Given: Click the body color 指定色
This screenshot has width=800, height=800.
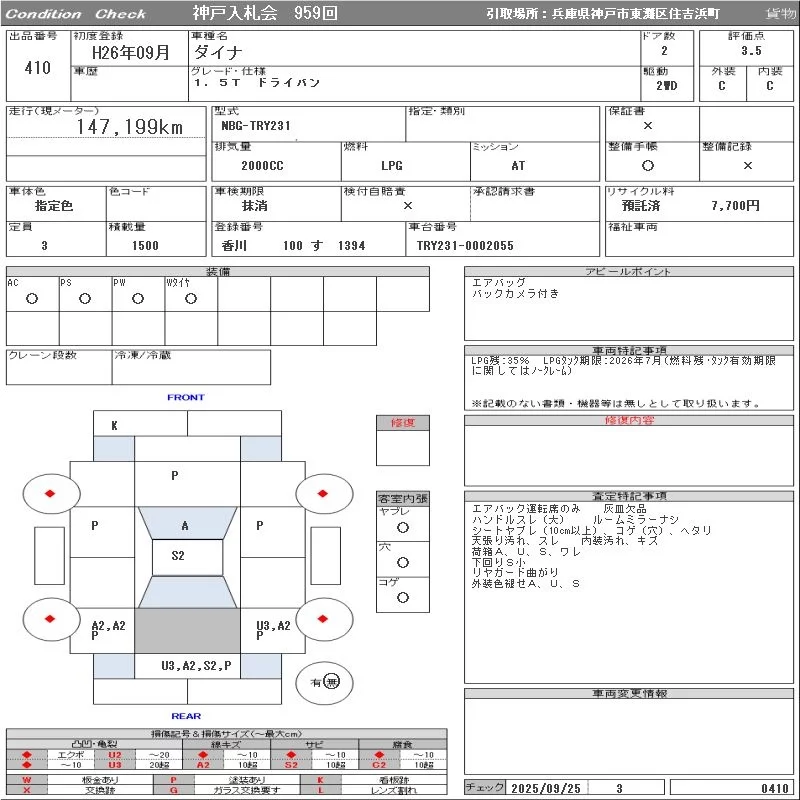Looking at the screenshot, I should 54,206.
